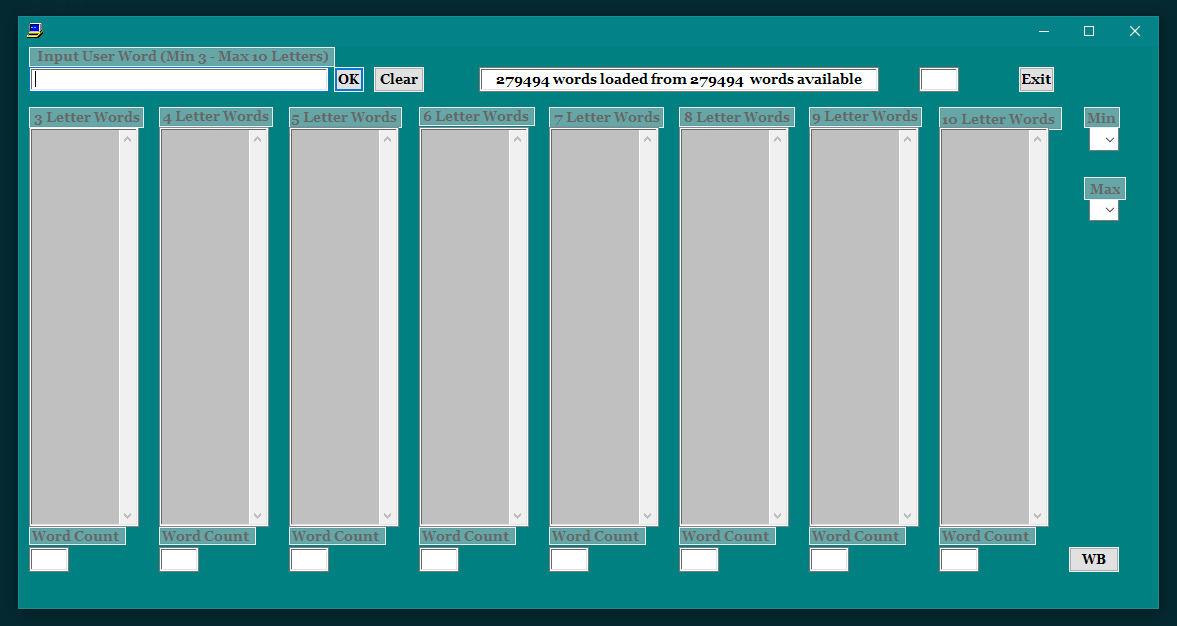Image resolution: width=1177 pixels, height=626 pixels.
Task: Click scroll down arrow in 3 Letter Words list
Action: 128,516
